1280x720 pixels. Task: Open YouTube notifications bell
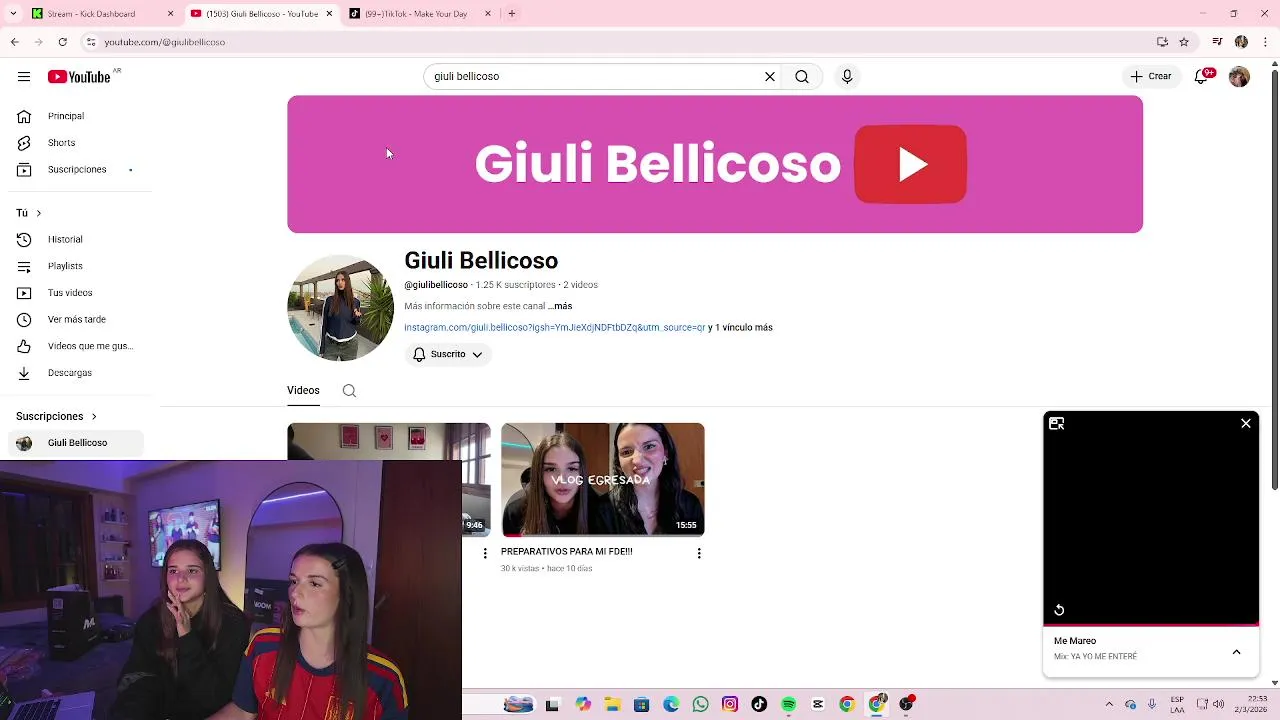[1202, 76]
